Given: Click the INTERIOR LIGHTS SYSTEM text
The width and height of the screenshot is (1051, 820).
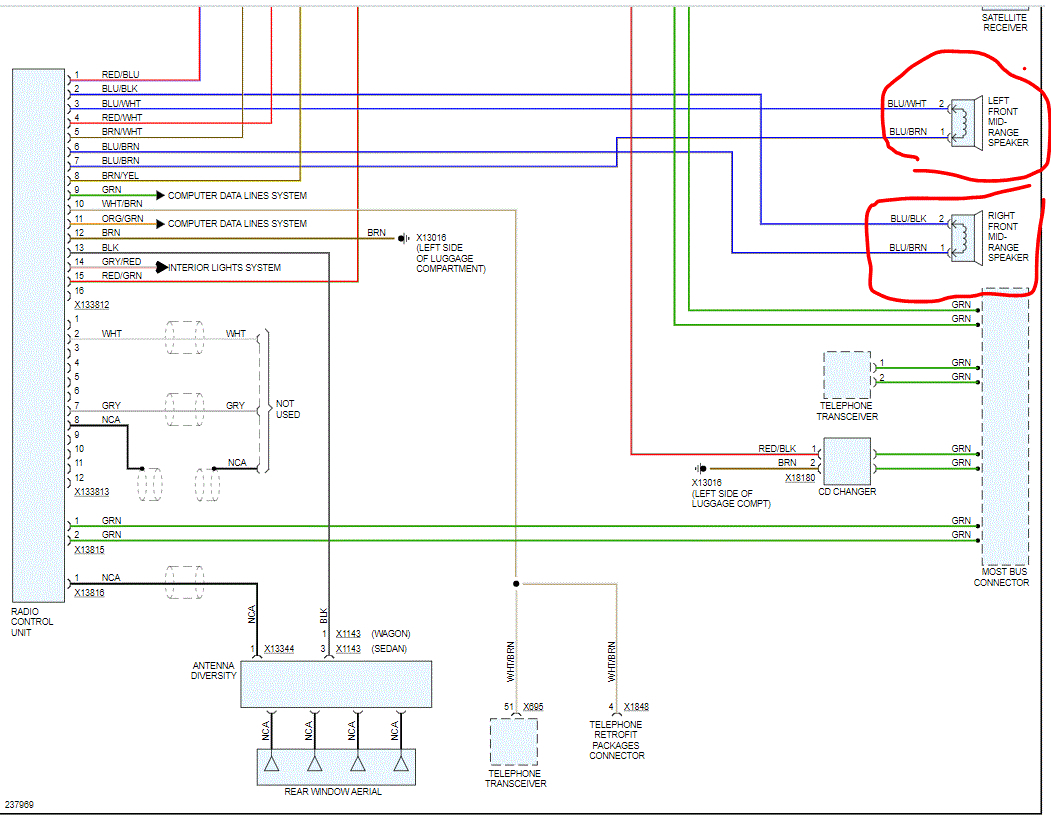Looking at the screenshot, I should pyautogui.click(x=225, y=268).
